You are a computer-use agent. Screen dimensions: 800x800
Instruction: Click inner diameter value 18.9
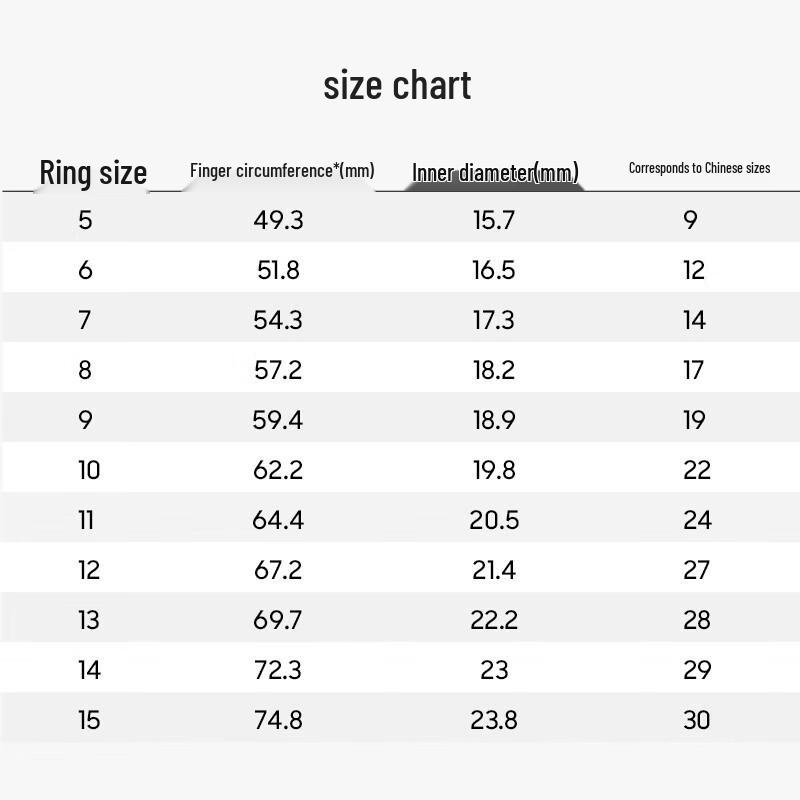tap(494, 420)
